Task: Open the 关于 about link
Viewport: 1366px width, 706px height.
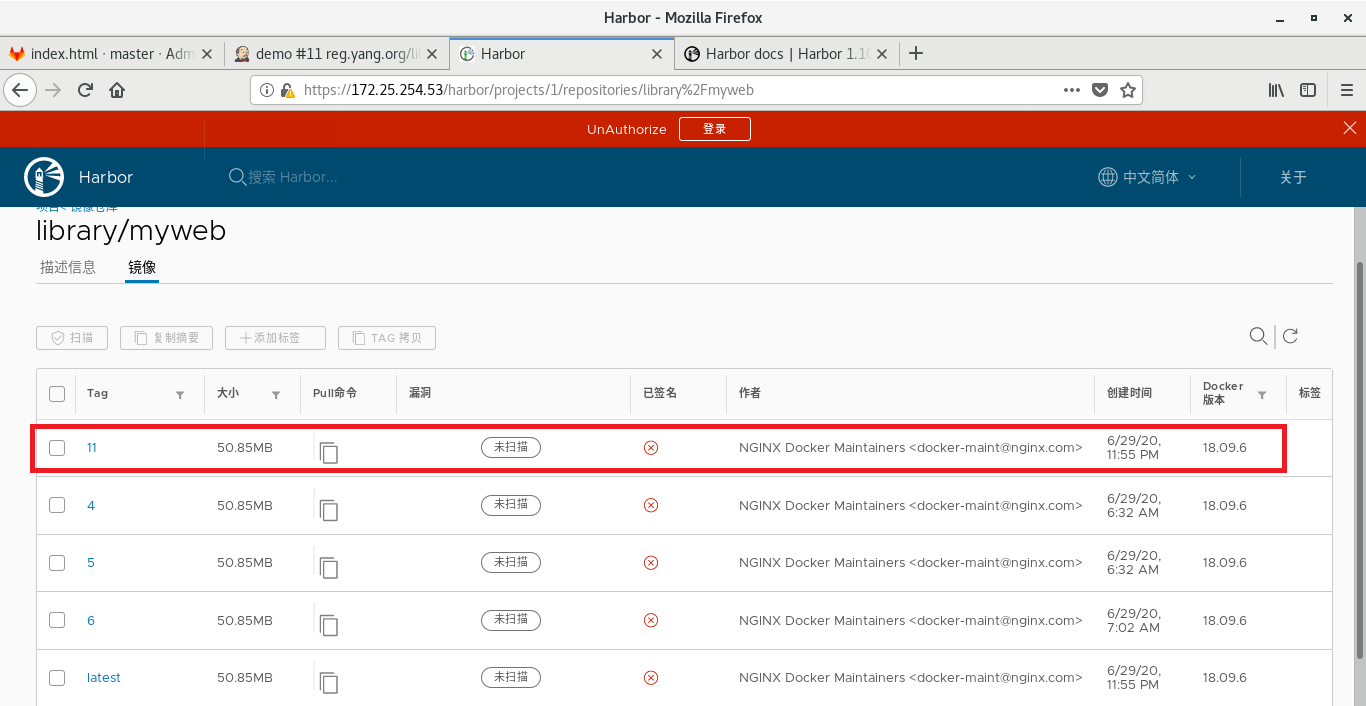Action: click(1293, 177)
